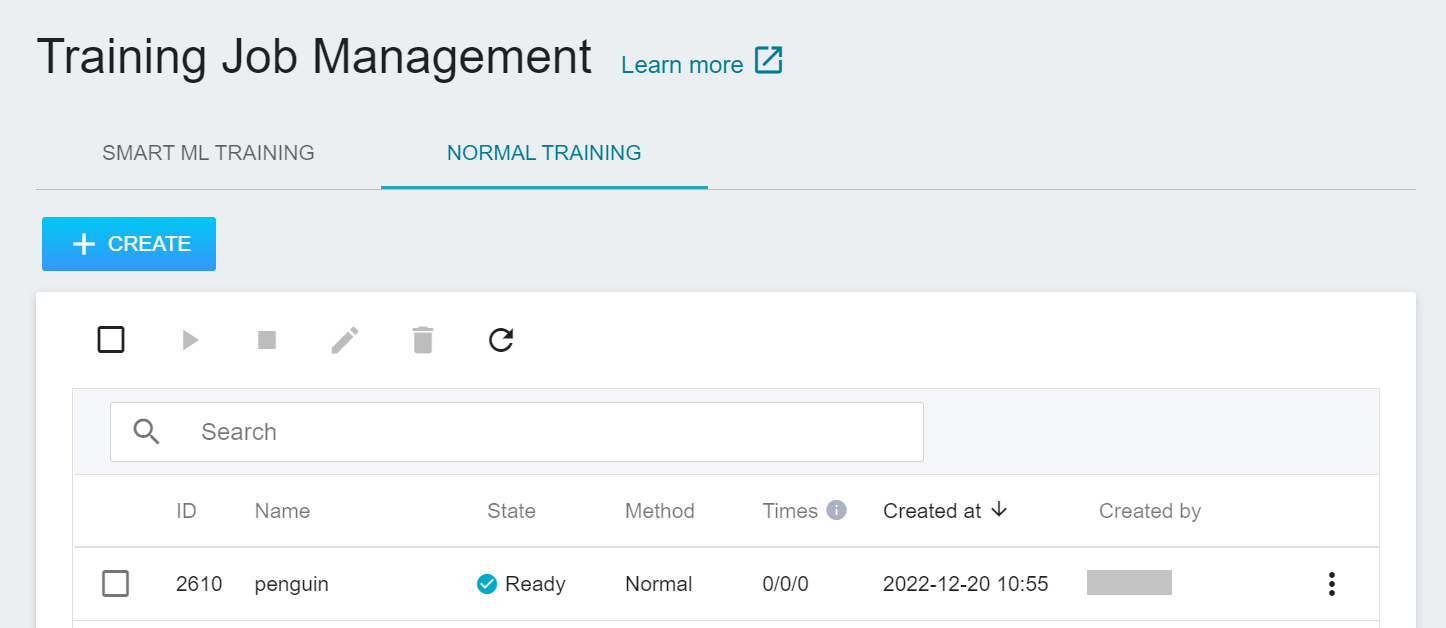
Task: Click the start (play) job icon
Action: [190, 341]
